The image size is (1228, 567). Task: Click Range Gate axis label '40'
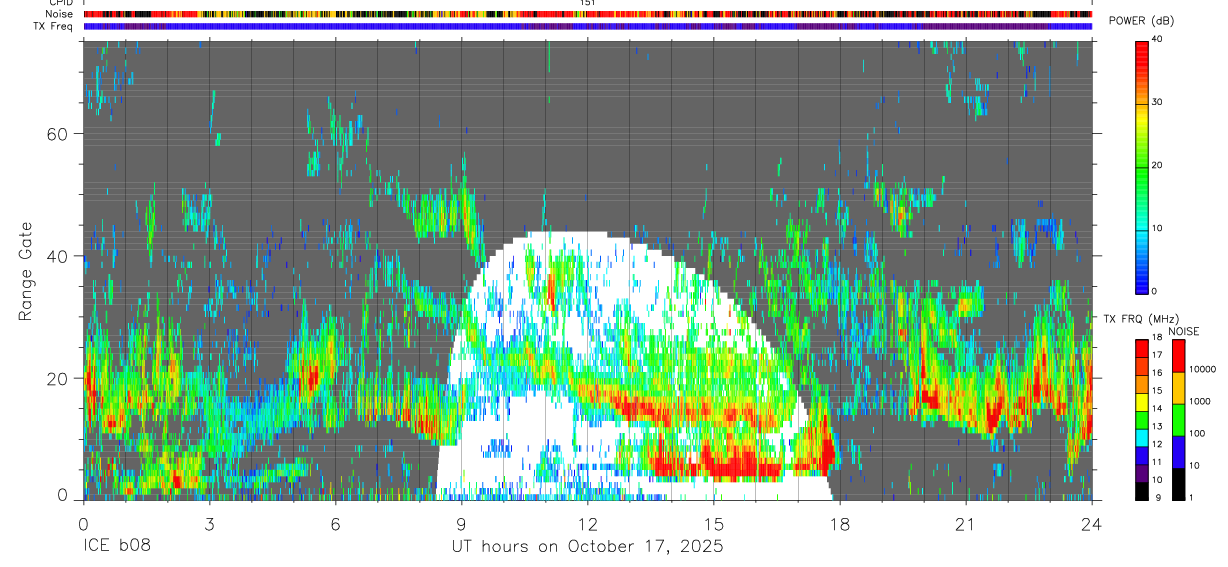[x=55, y=256]
